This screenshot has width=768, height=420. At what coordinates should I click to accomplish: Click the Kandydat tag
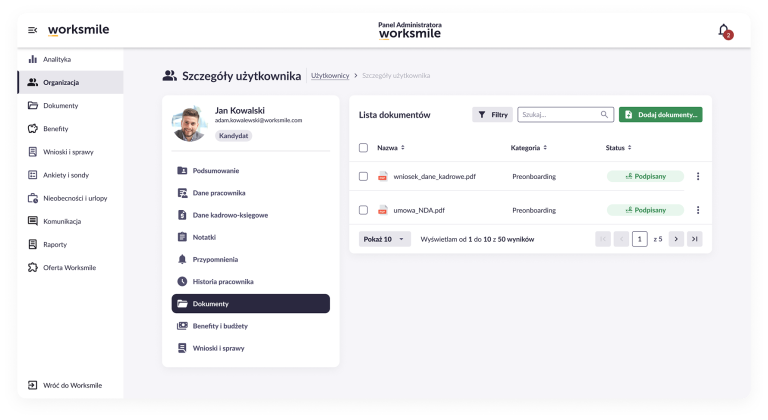coord(234,136)
